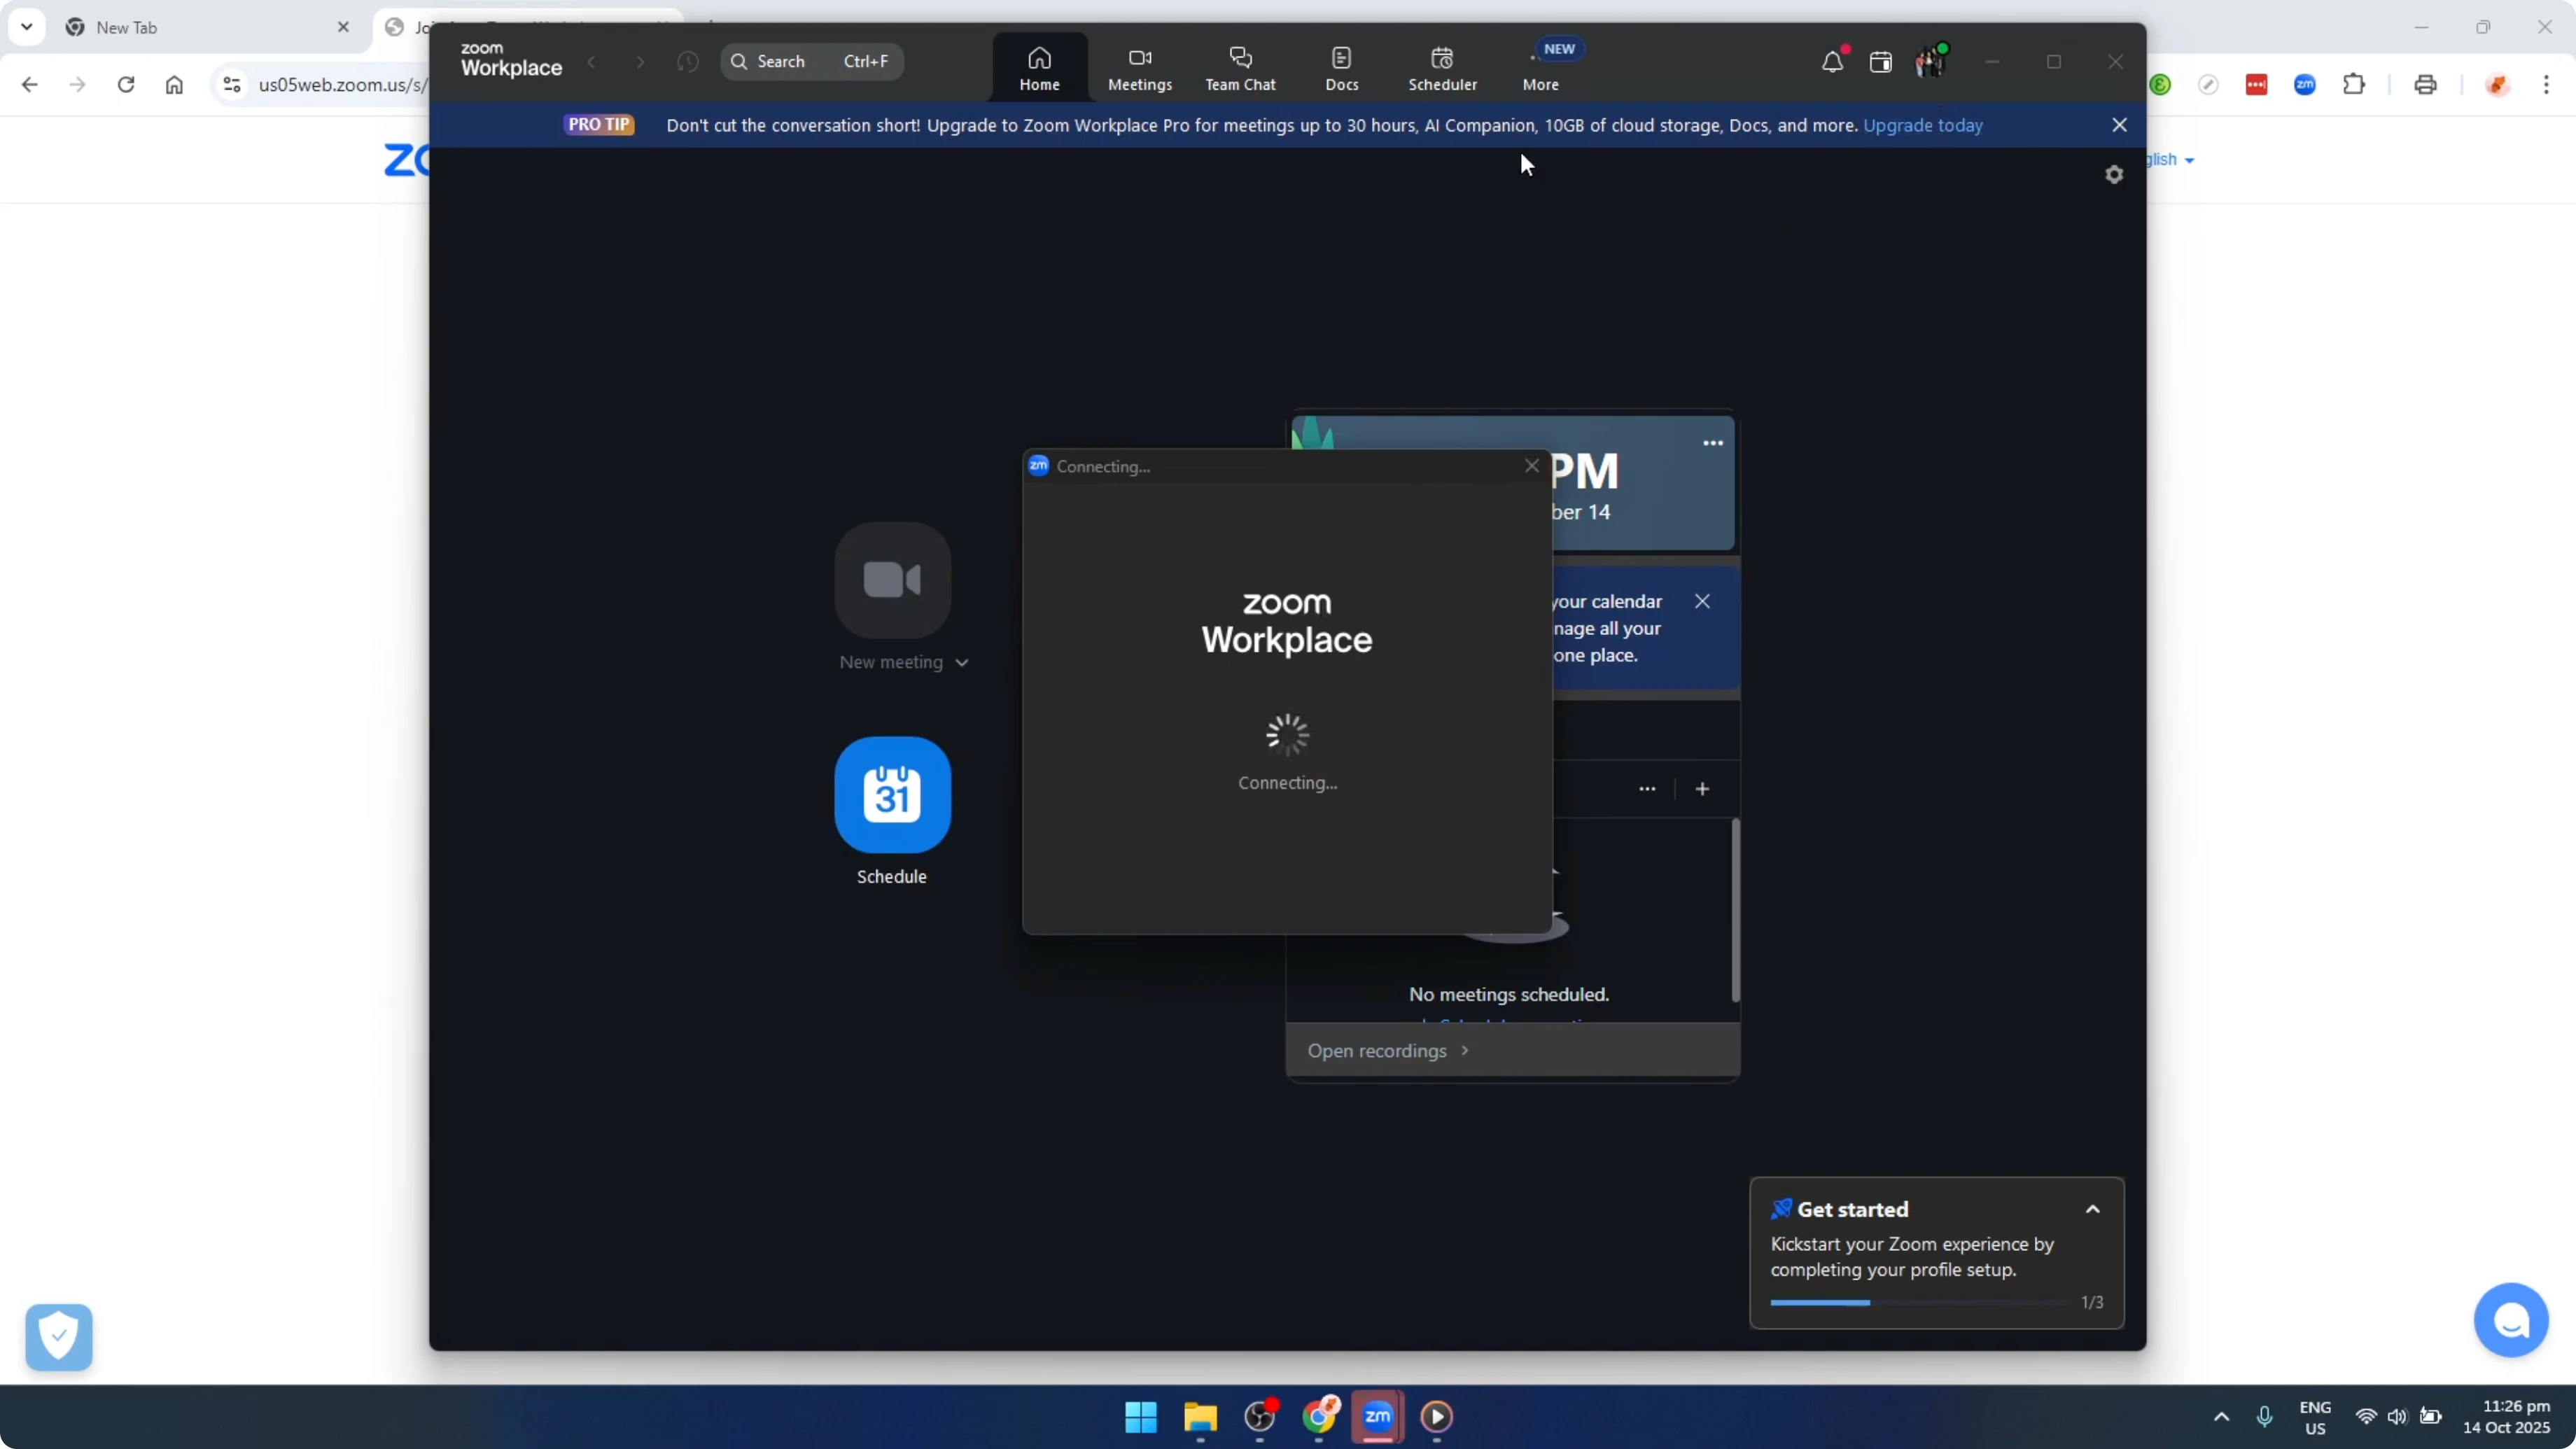This screenshot has height=1449, width=2576.
Task: Open Chrome Extensions puzzle icon
Action: [2354, 85]
